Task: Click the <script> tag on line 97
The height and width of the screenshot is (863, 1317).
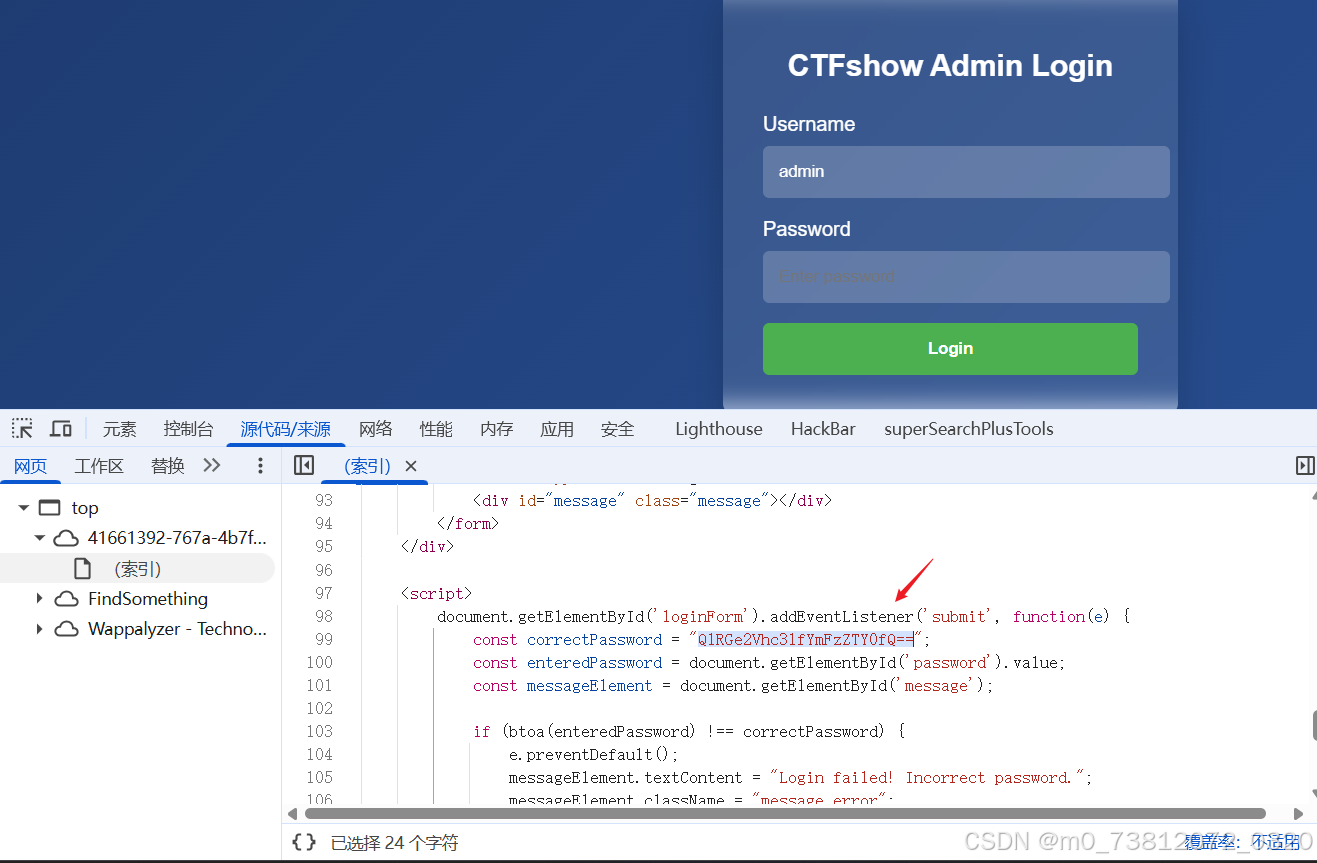Action: pyautogui.click(x=436, y=594)
